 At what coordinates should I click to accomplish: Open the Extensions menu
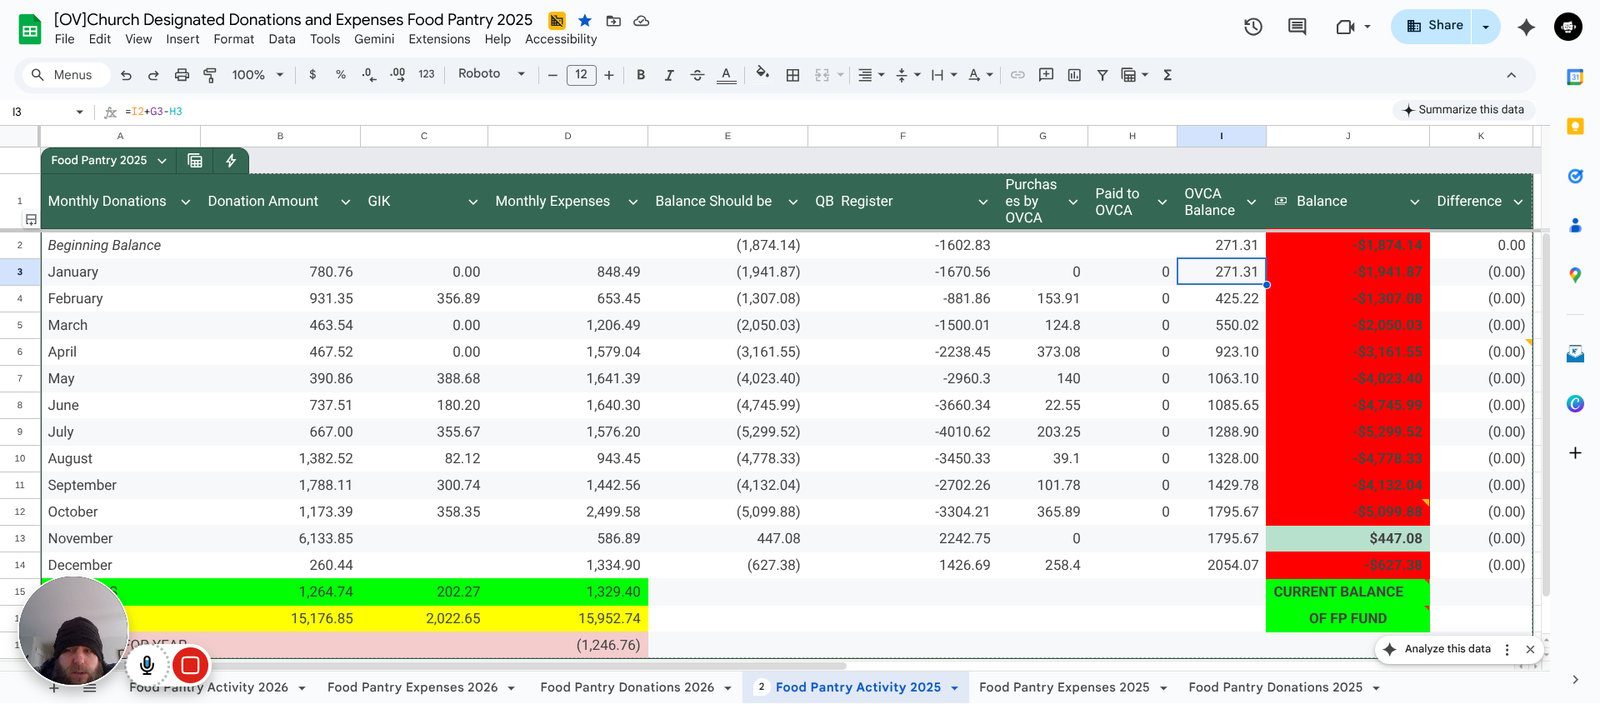pyautogui.click(x=439, y=39)
